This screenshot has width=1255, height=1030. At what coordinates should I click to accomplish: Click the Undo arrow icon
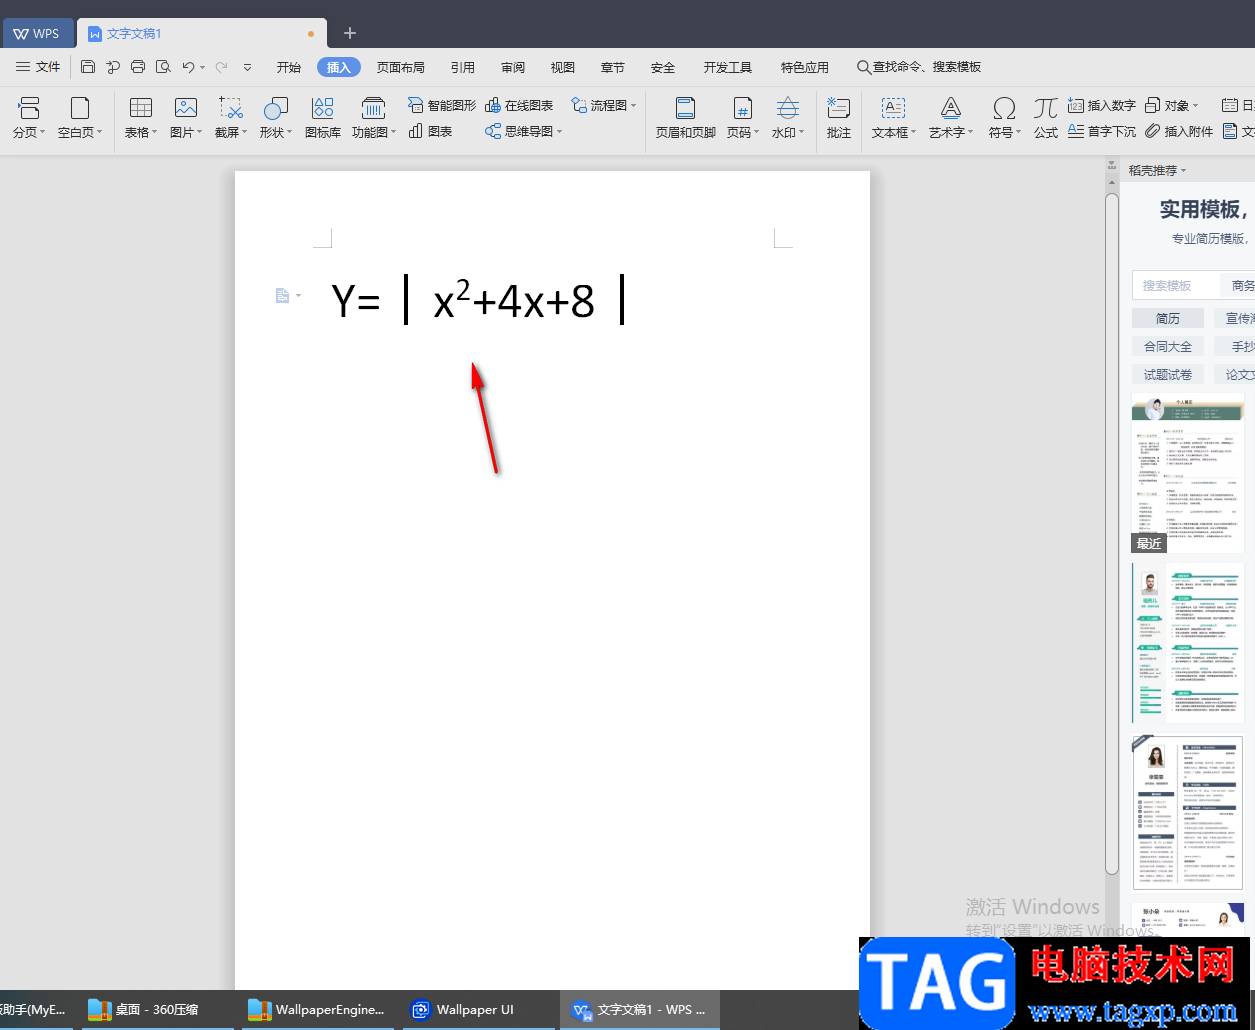click(x=188, y=67)
